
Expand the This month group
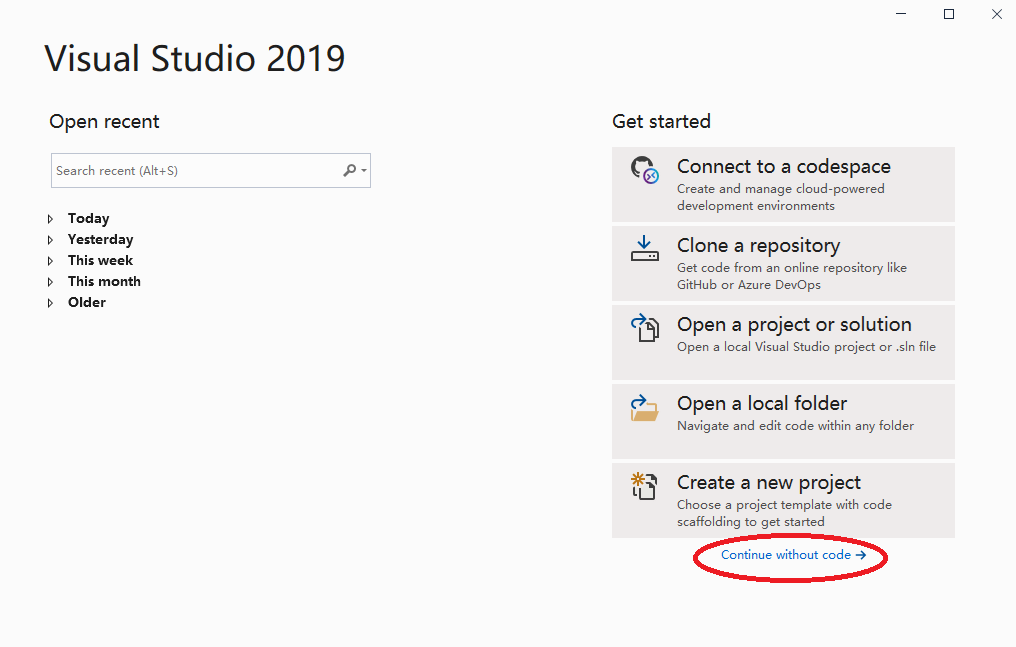coord(51,282)
